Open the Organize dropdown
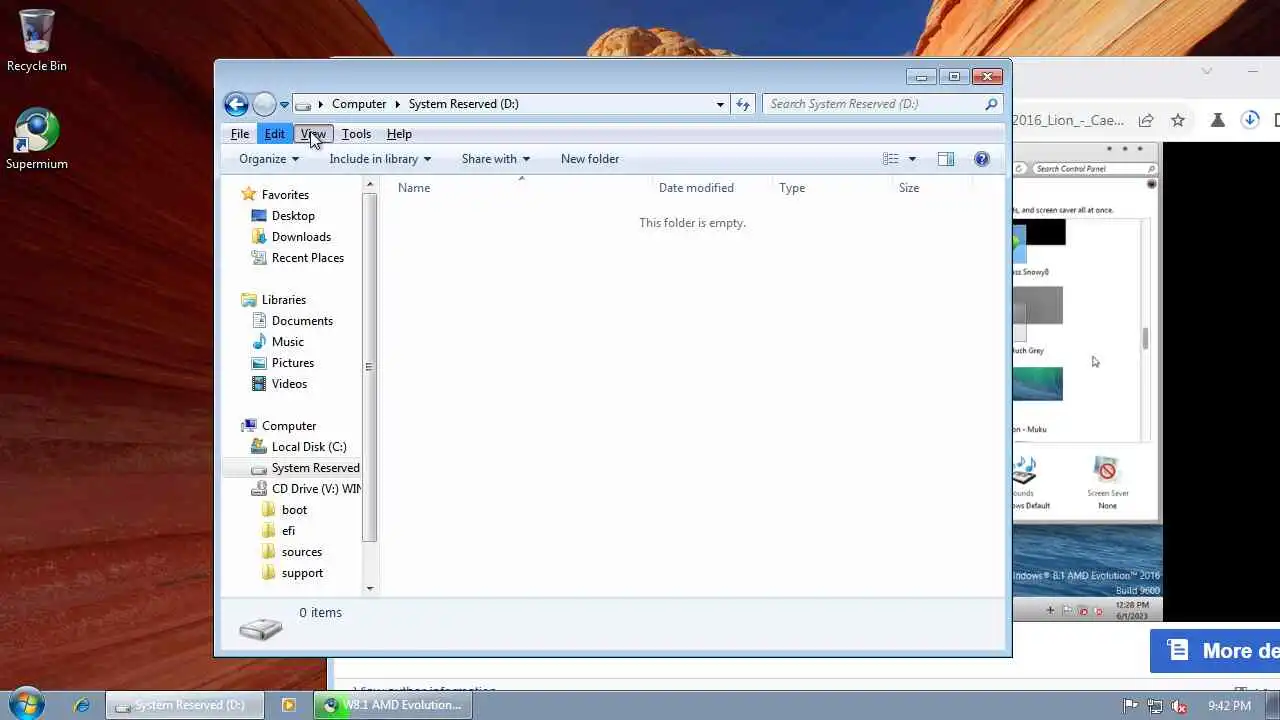Image resolution: width=1280 pixels, height=720 pixels. coord(269,159)
